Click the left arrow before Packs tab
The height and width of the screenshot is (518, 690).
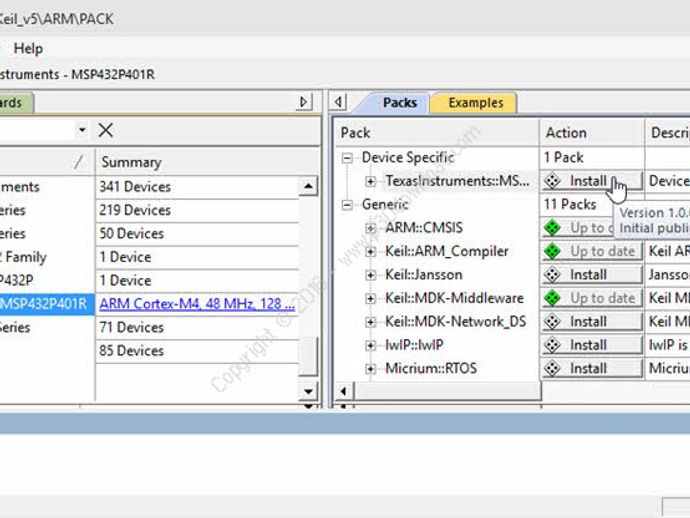click(x=338, y=102)
